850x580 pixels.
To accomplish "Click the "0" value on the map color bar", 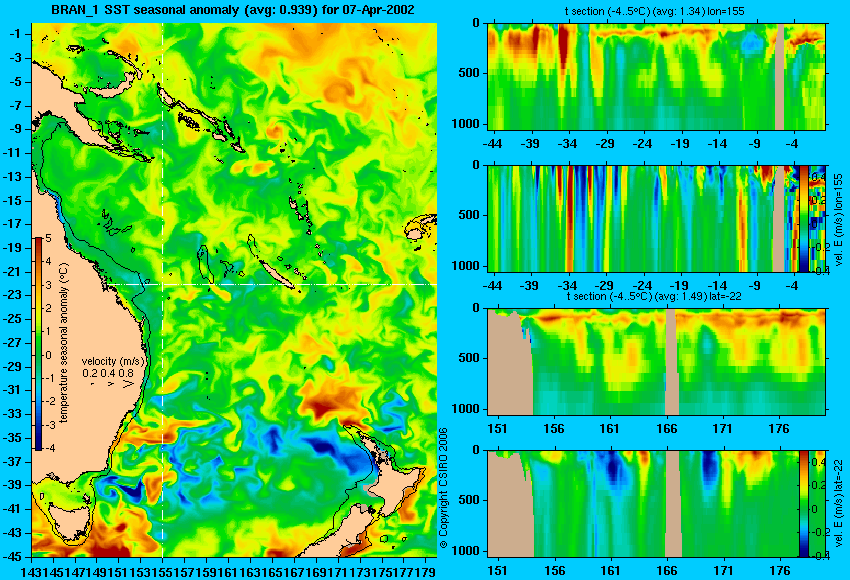I will [x=48, y=355].
